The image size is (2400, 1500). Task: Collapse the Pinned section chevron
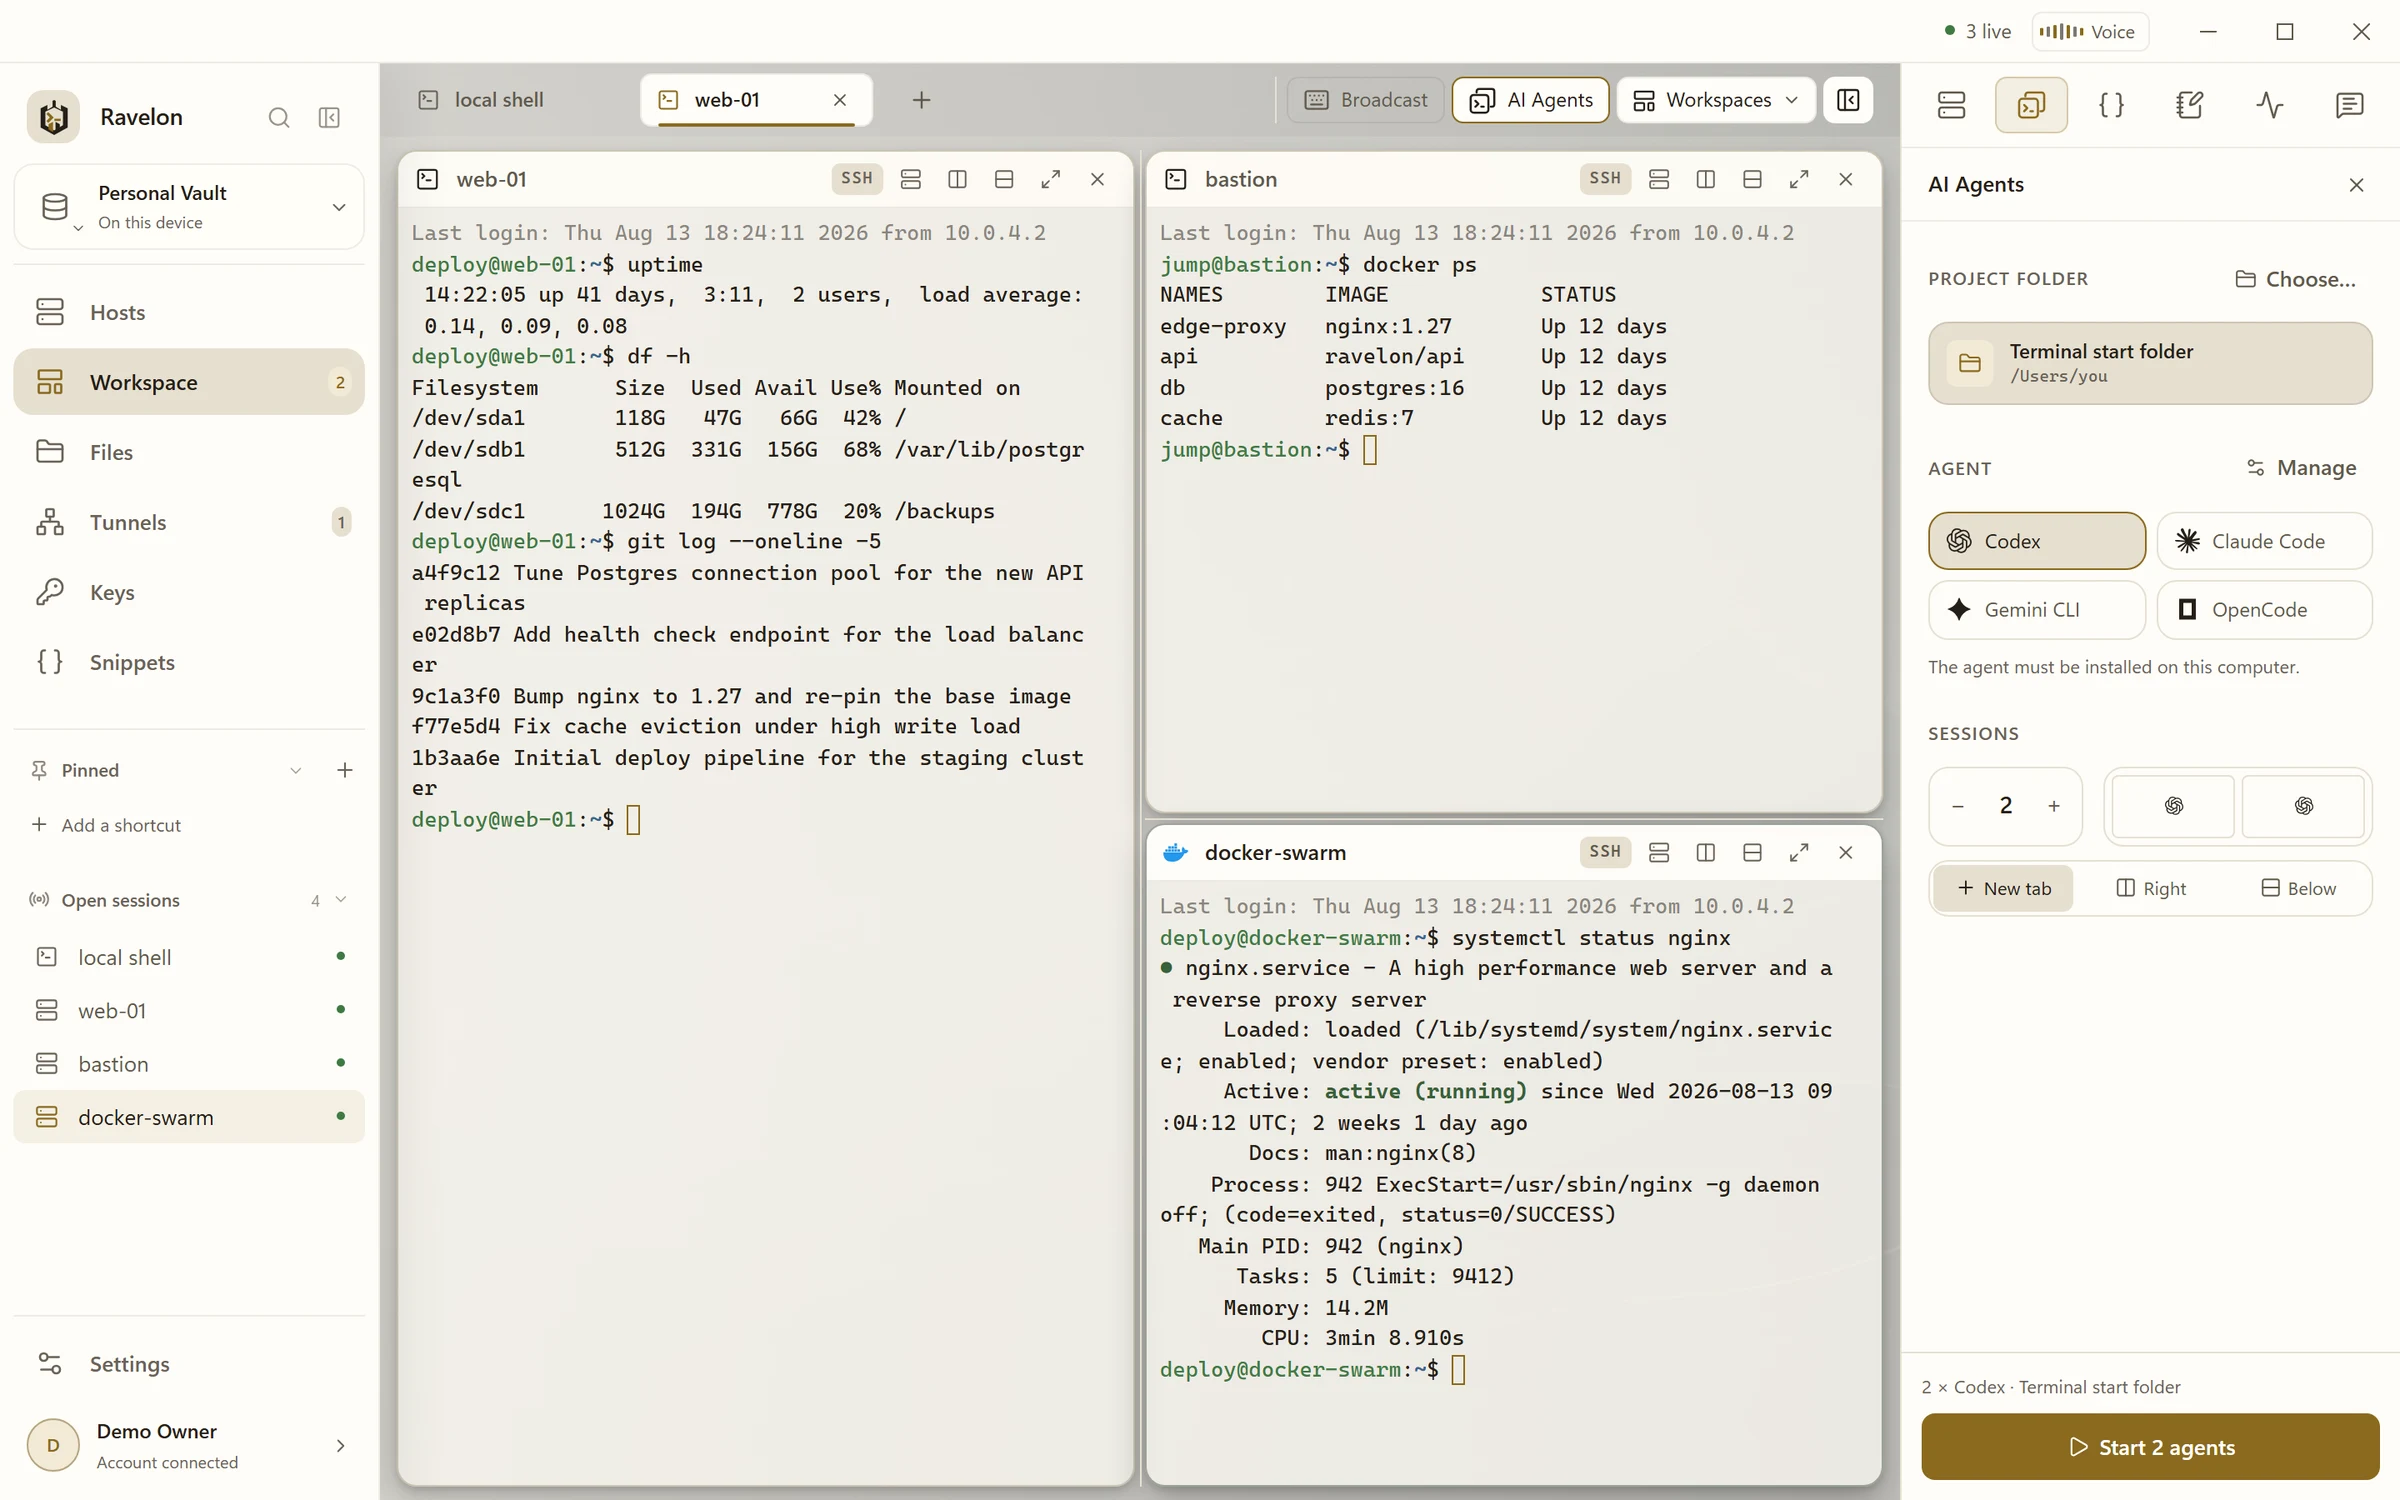click(x=296, y=770)
